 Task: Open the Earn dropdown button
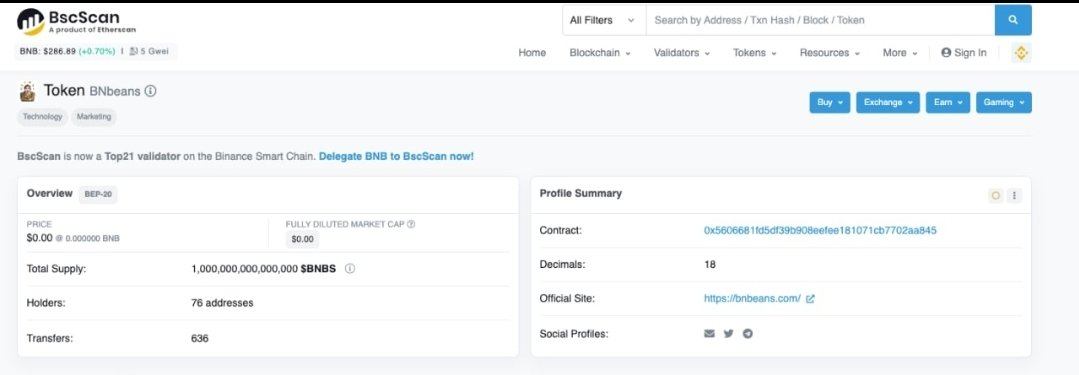pos(948,103)
